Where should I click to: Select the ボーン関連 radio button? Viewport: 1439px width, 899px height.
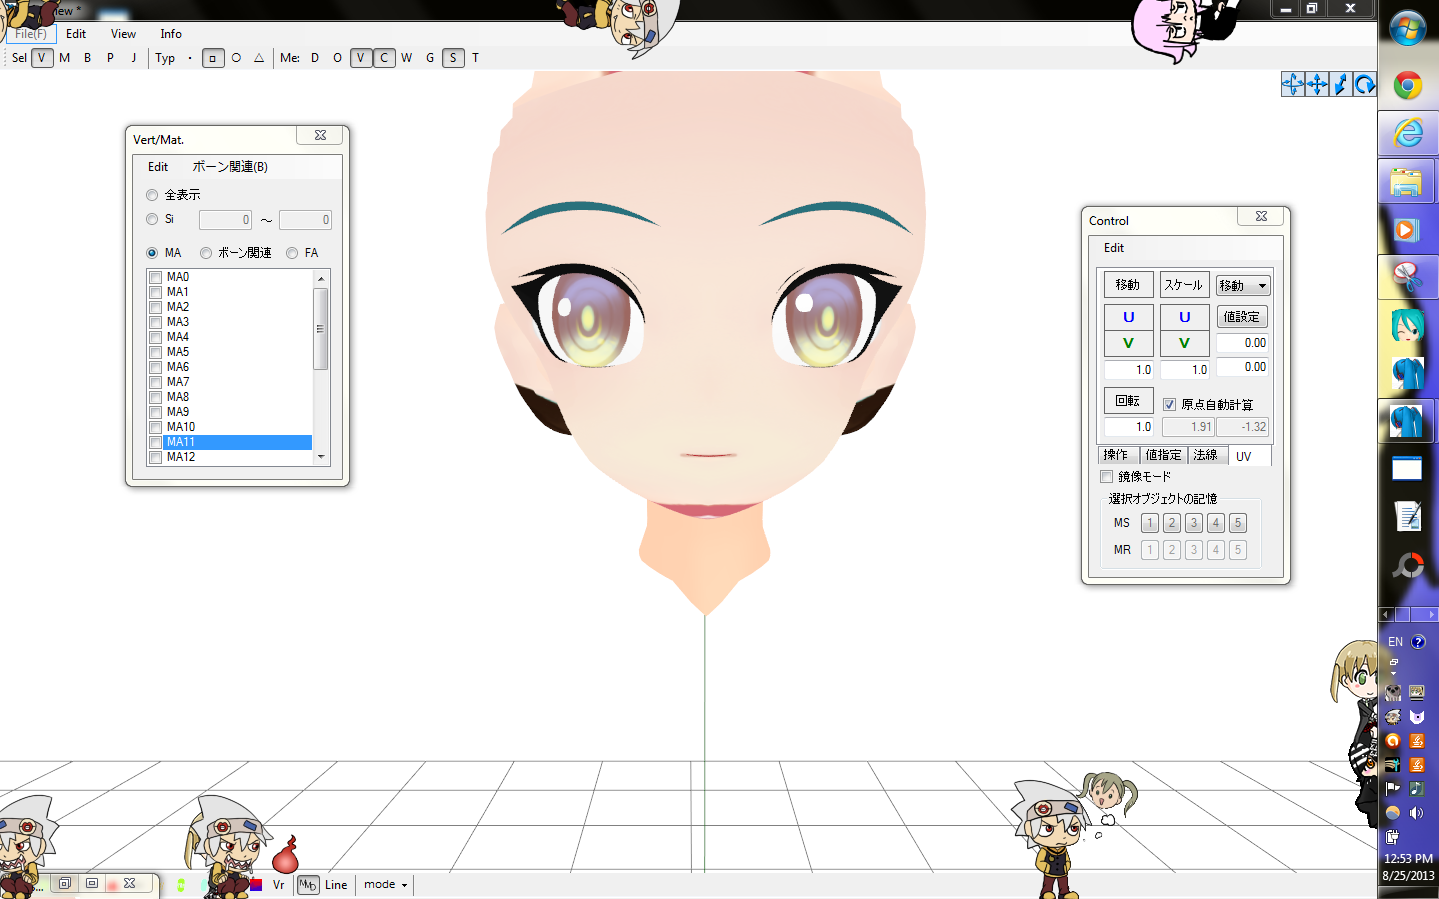pos(206,253)
